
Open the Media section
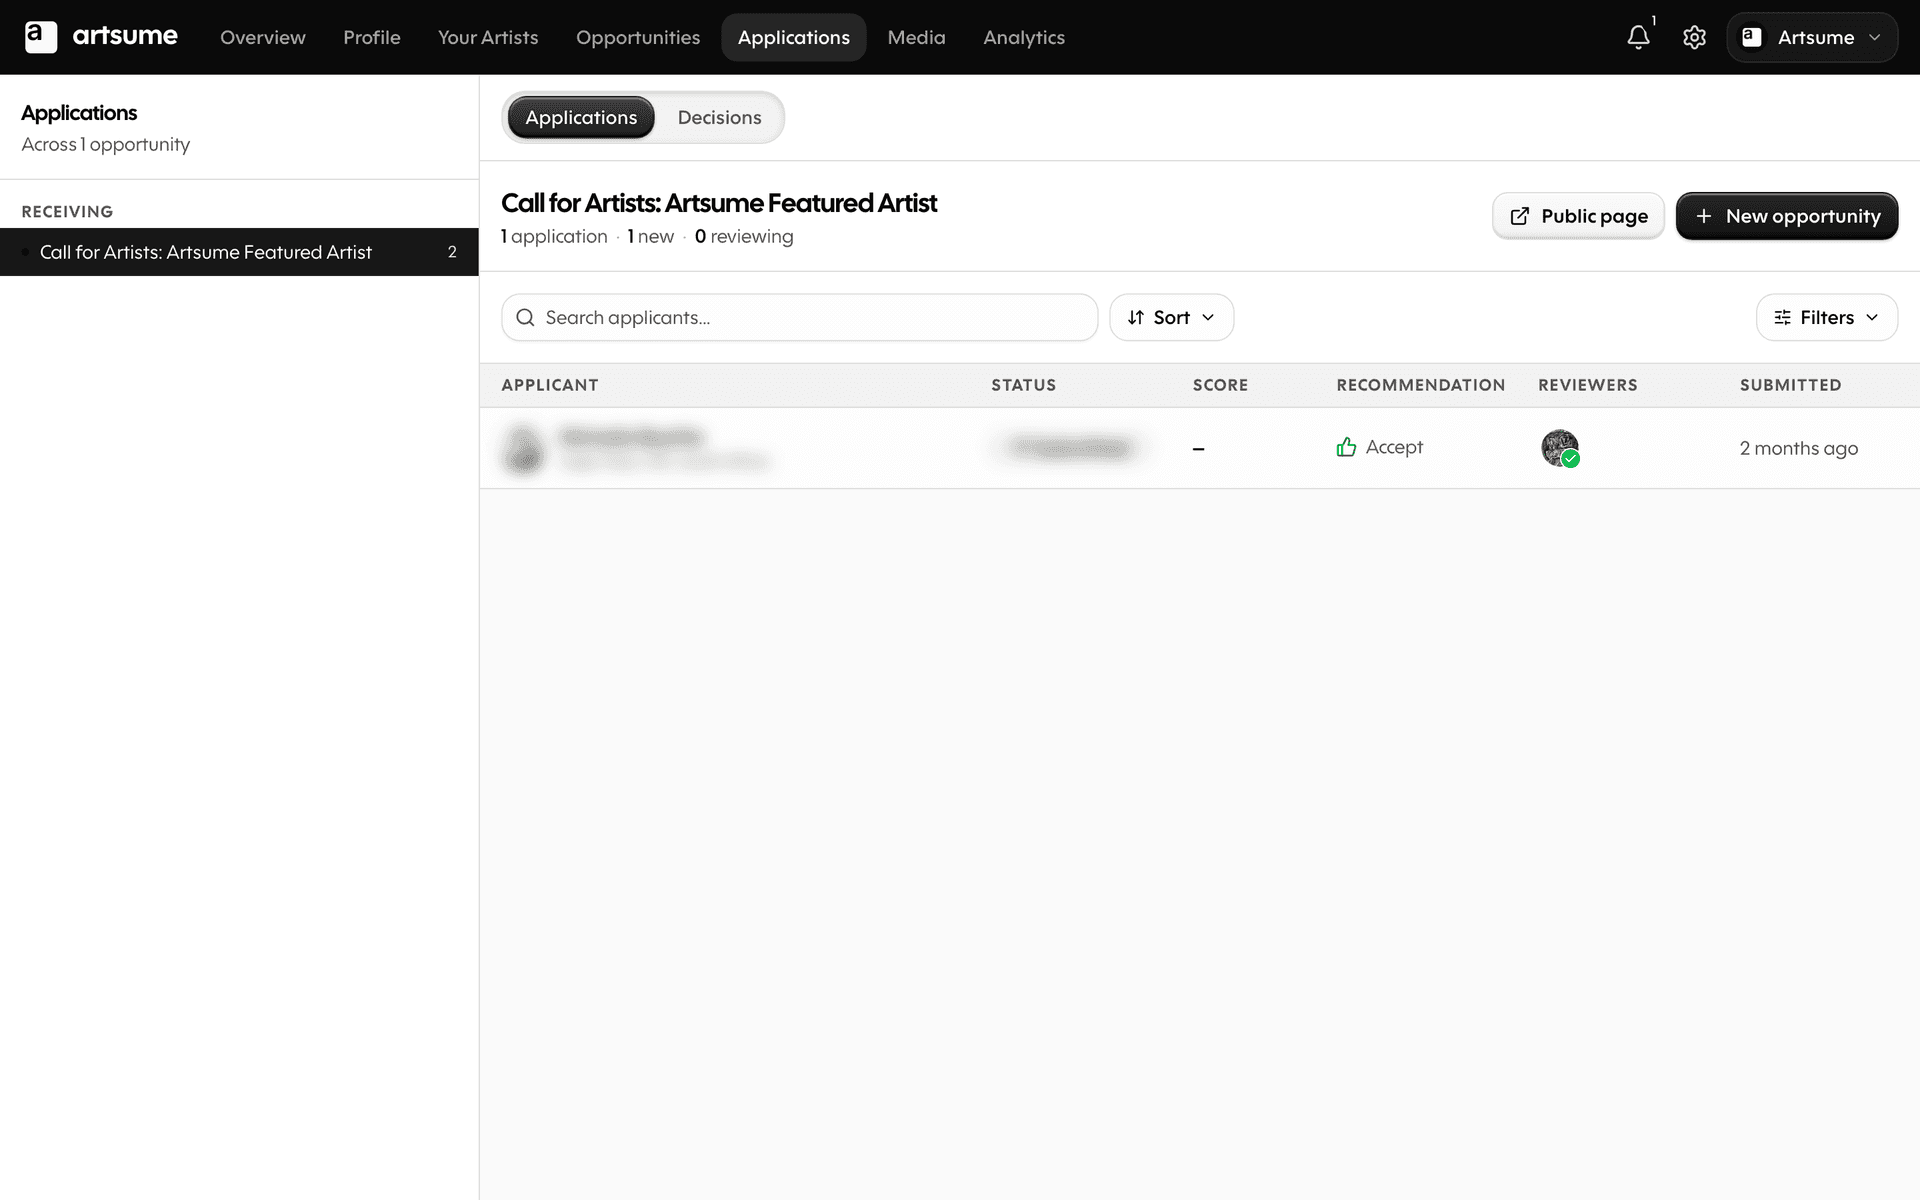[x=916, y=37]
